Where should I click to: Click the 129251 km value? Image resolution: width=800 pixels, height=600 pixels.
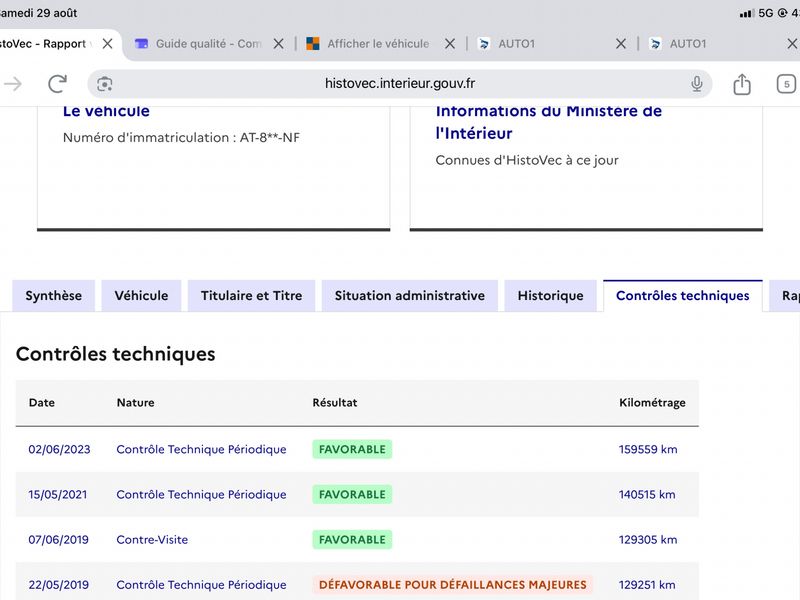coord(647,585)
